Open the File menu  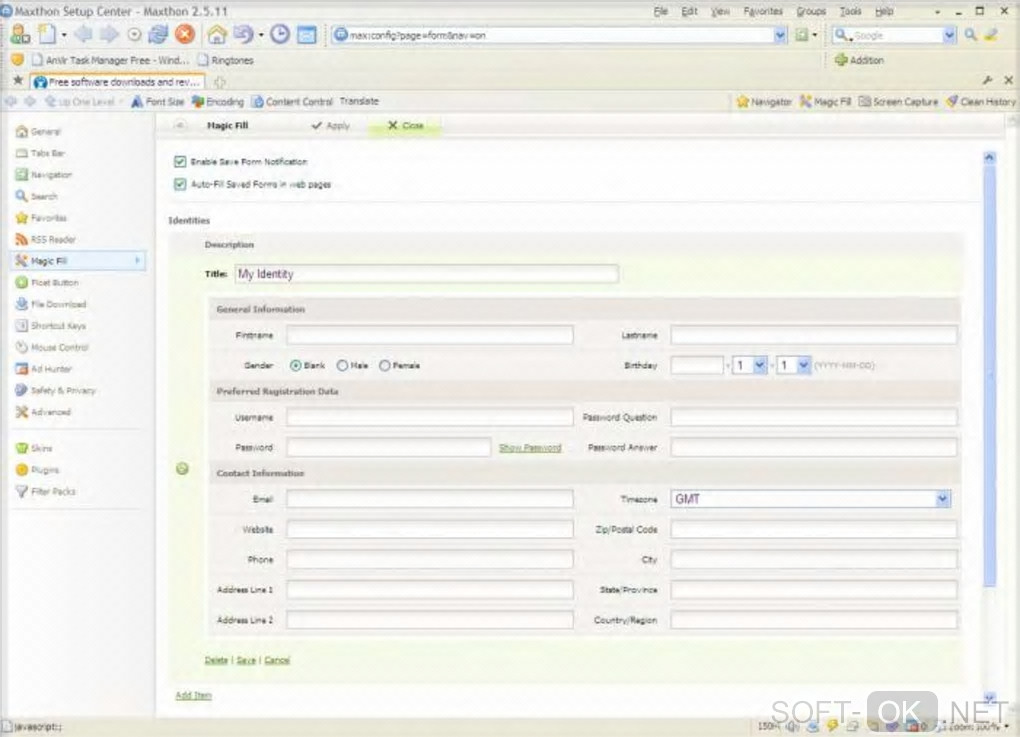pyautogui.click(x=660, y=11)
